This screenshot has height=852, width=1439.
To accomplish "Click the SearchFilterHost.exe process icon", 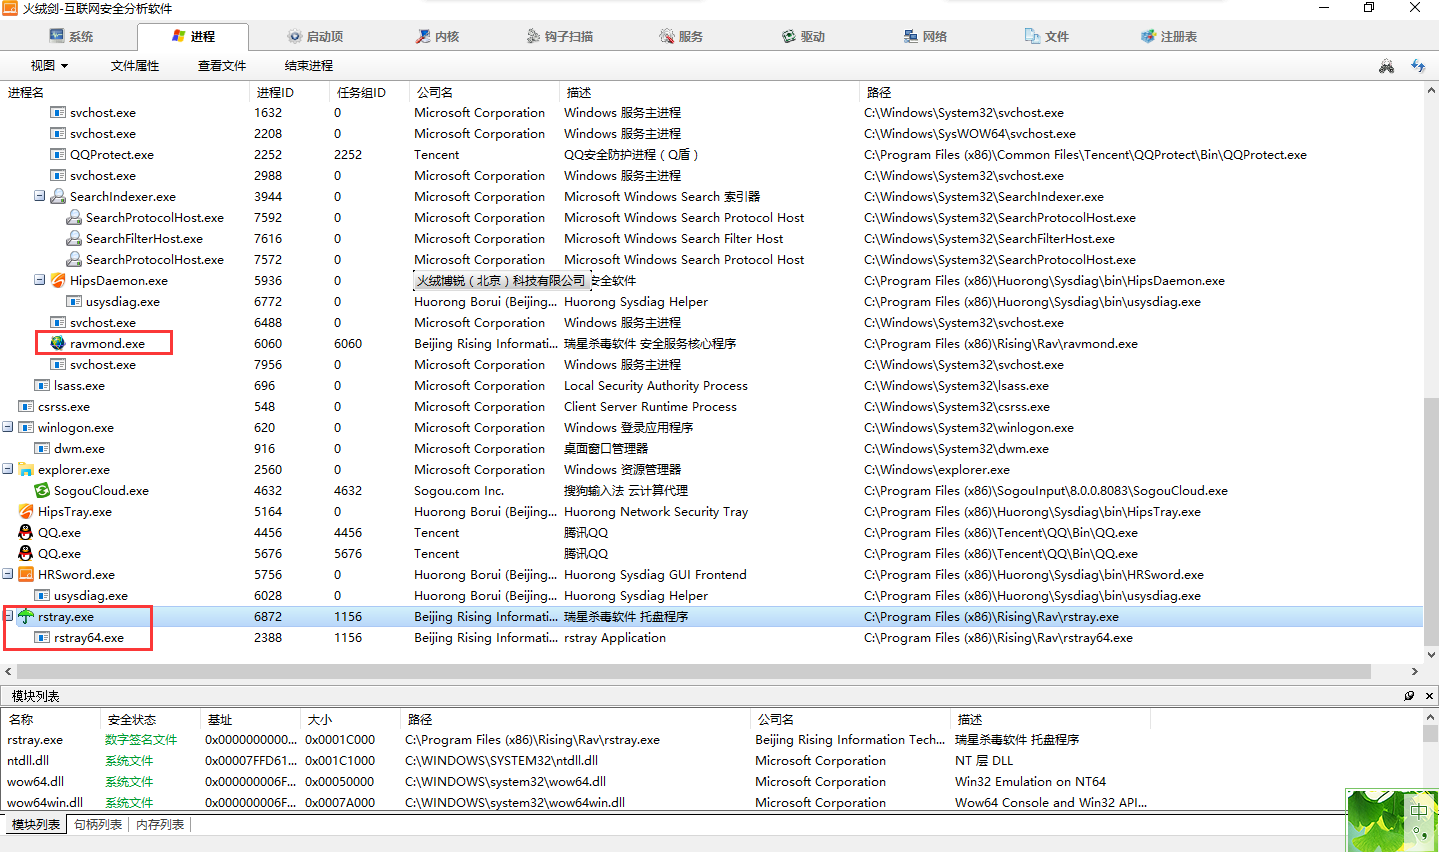I will [x=74, y=239].
